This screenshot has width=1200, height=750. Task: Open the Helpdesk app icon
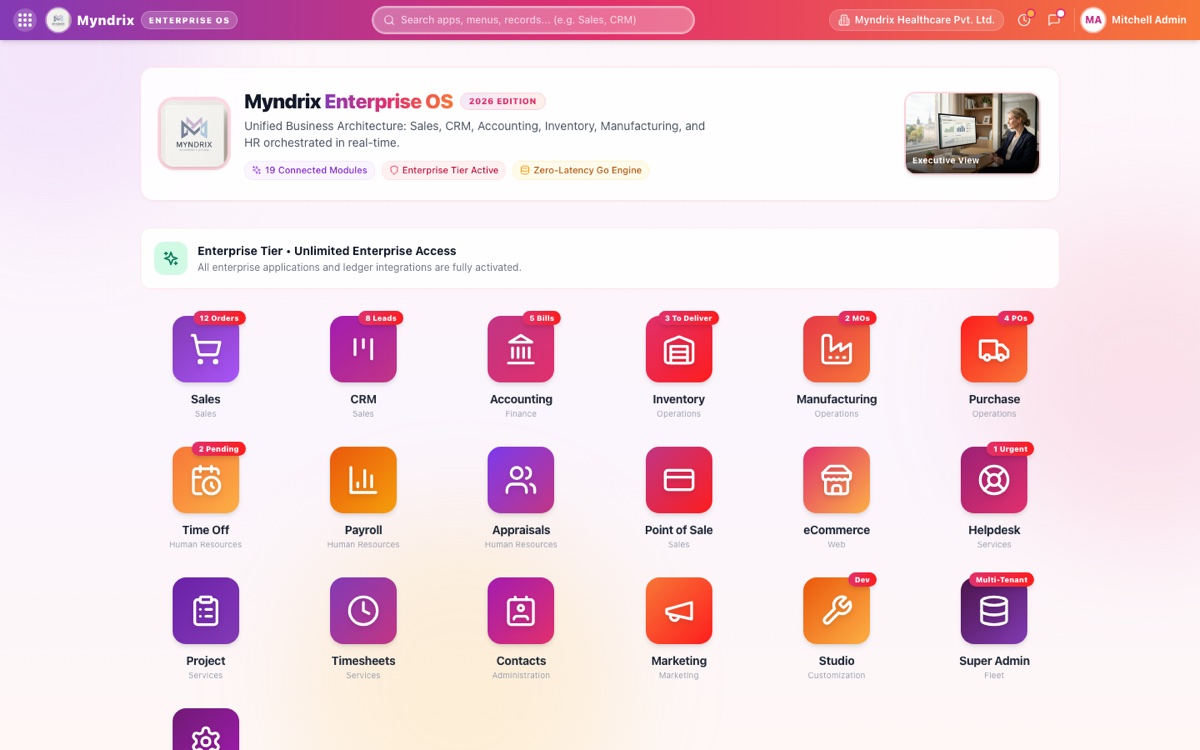[994, 480]
